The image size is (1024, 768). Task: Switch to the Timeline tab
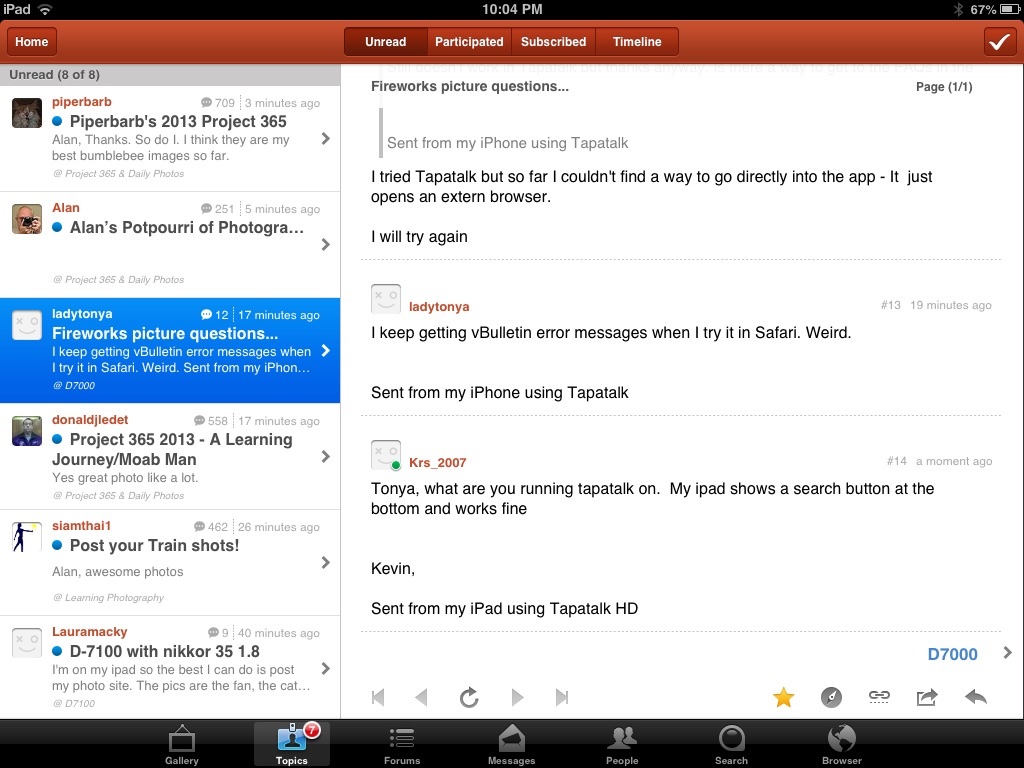pos(637,42)
